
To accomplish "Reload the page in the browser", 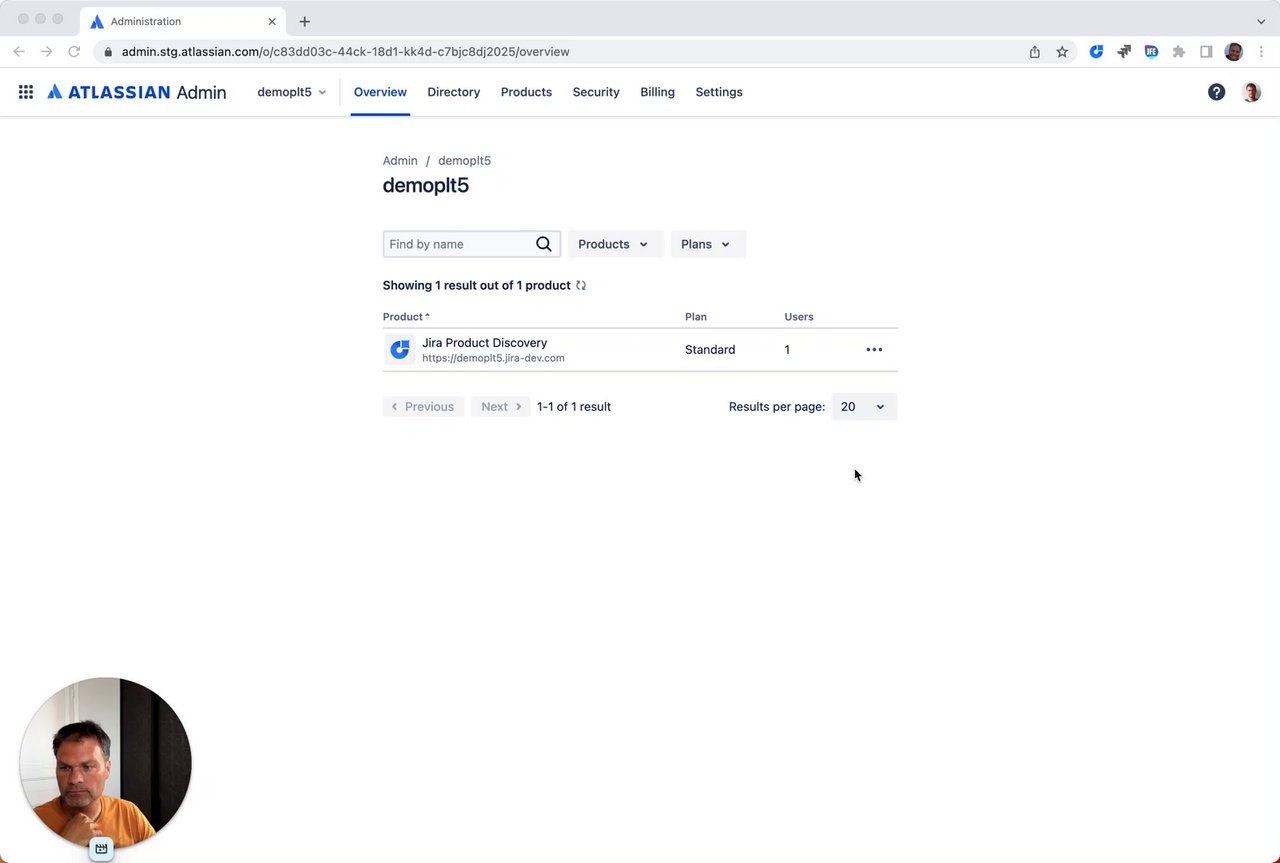I will point(74,51).
